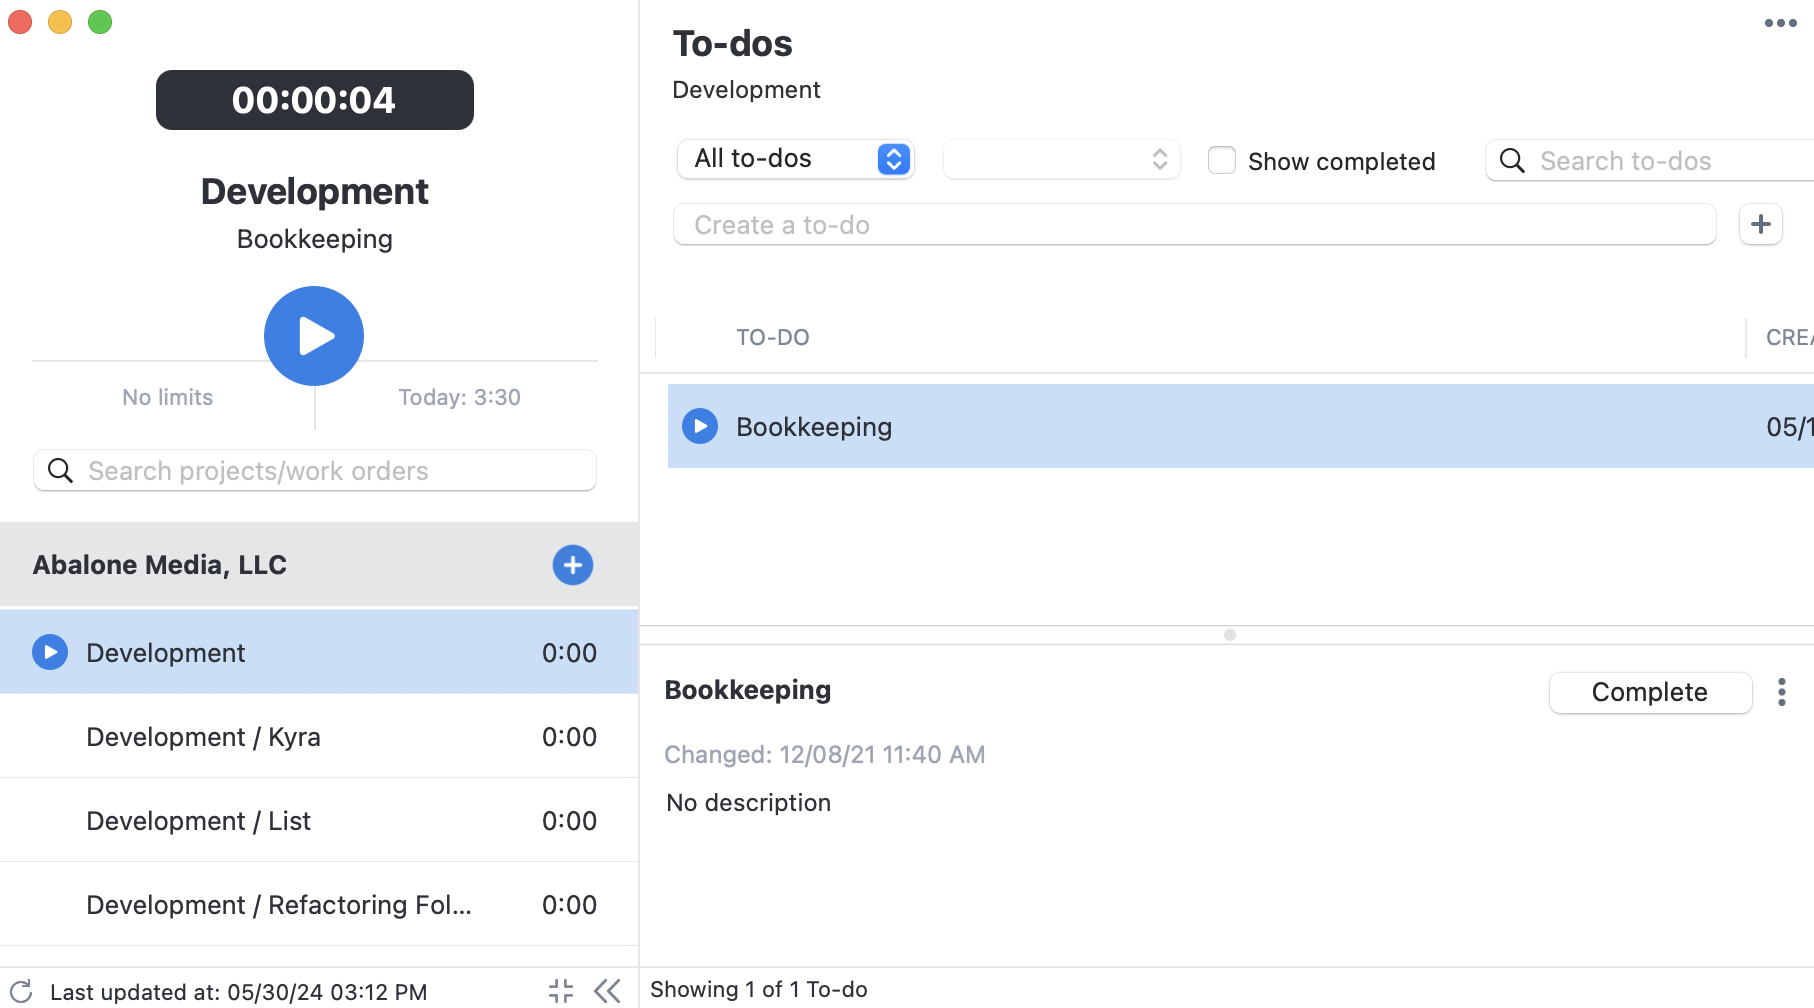This screenshot has width=1814, height=1008.
Task: Mark Bookkeeping as Complete
Action: click(x=1650, y=692)
